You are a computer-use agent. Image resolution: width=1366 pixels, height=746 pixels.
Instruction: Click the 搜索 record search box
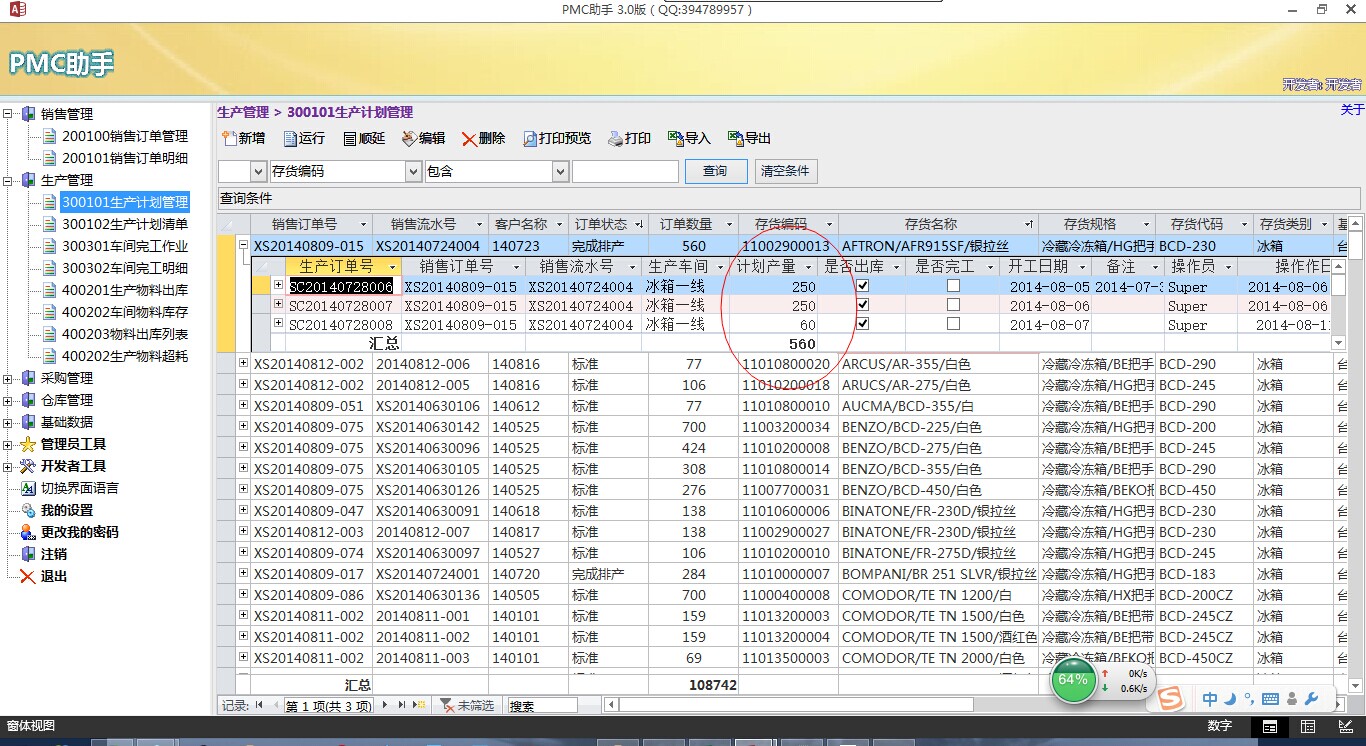[543, 705]
